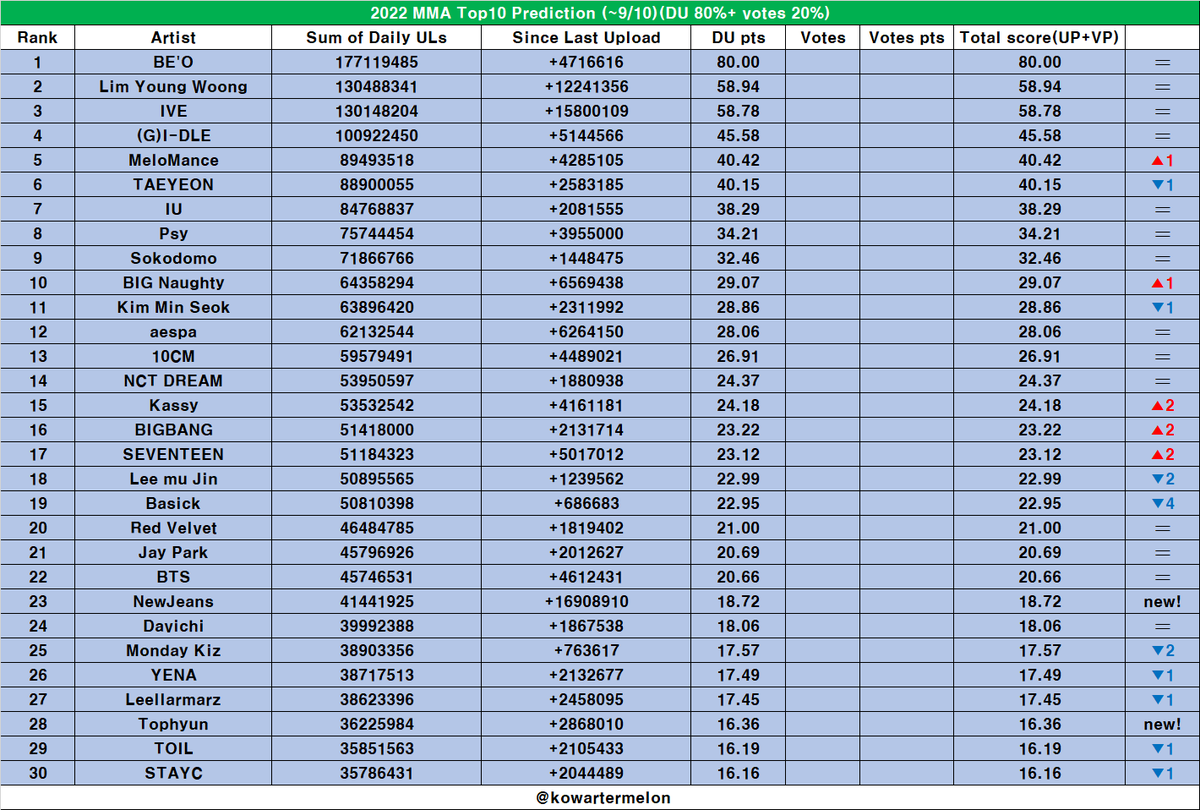Select the Red Velvet artist cell

pos(173,528)
